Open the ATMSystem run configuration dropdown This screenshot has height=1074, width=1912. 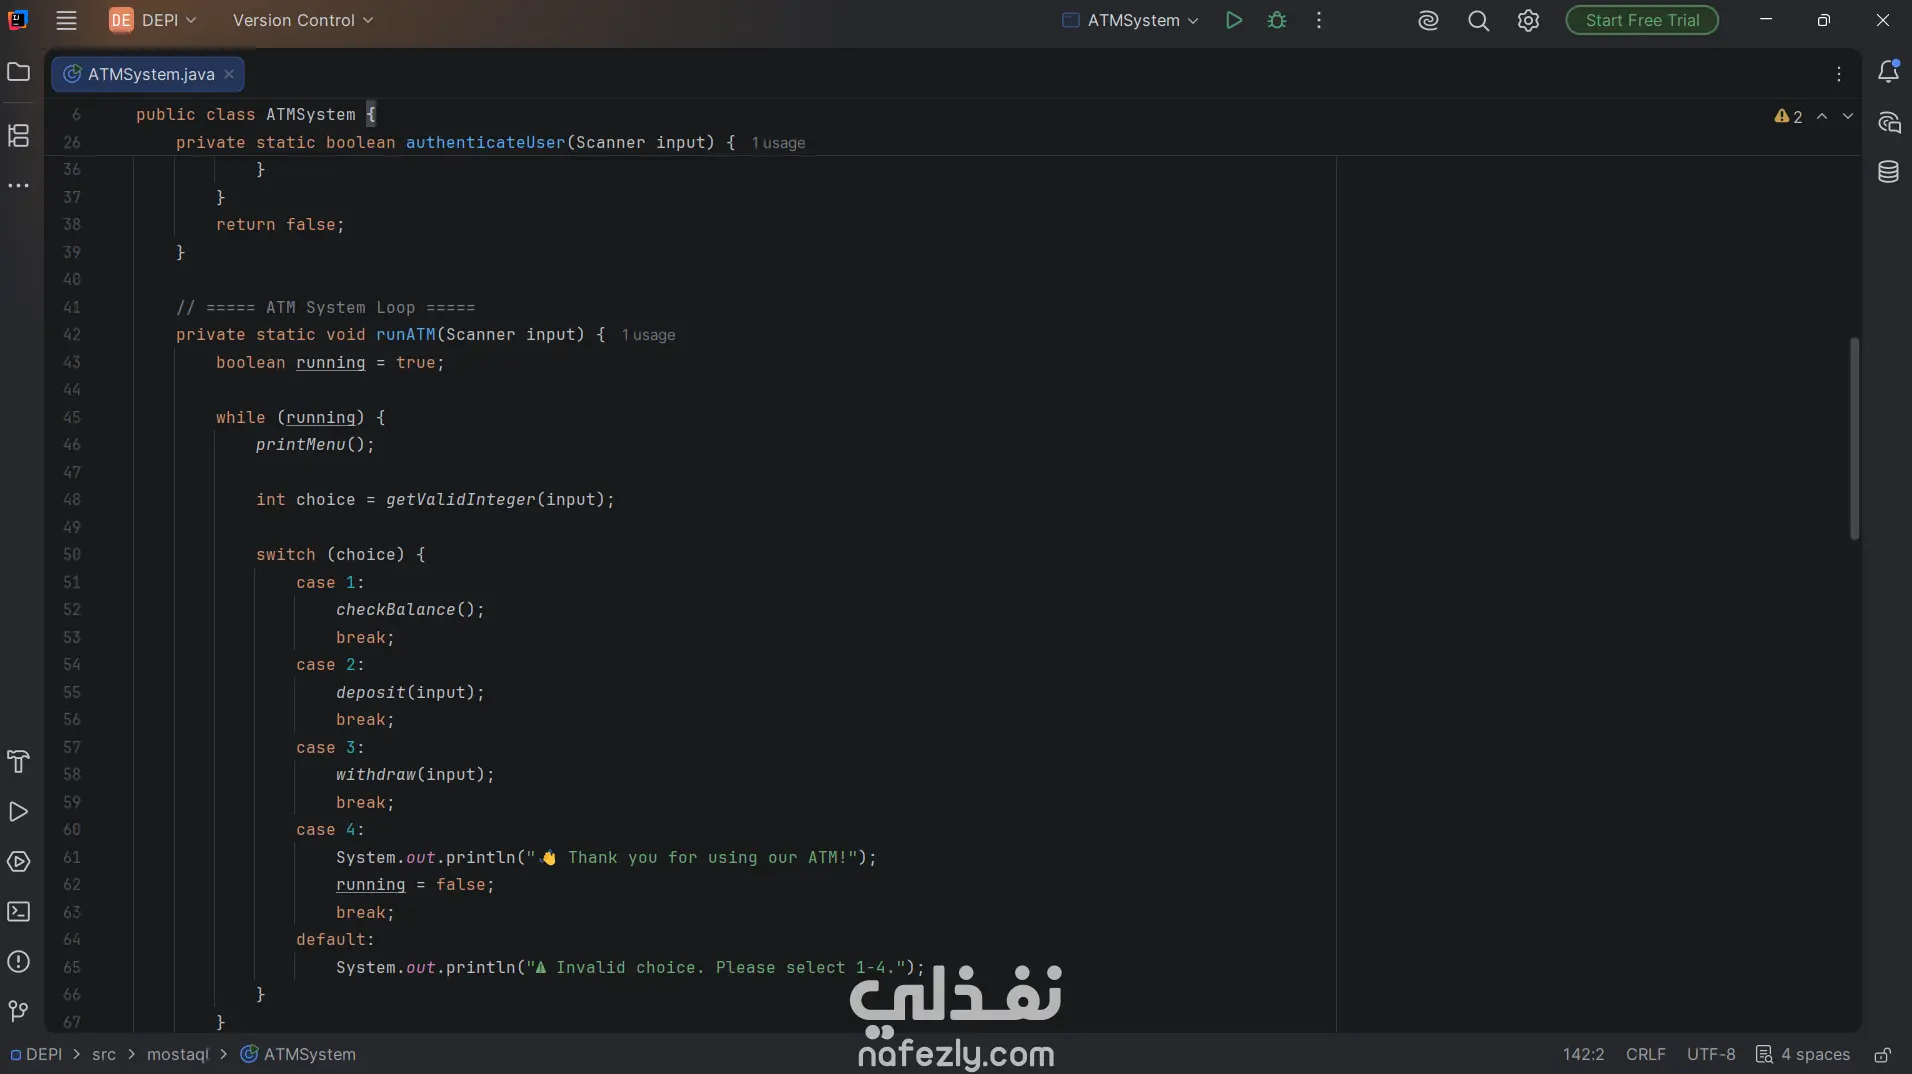point(1130,20)
